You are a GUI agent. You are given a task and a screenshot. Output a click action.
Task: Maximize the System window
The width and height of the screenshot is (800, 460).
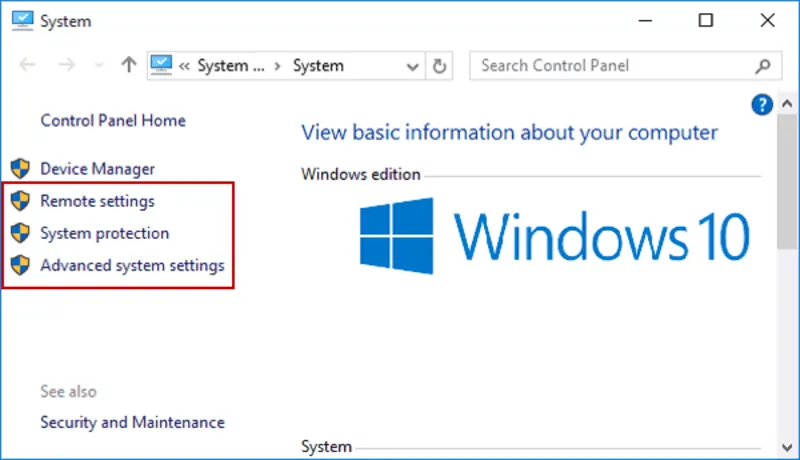pos(706,20)
